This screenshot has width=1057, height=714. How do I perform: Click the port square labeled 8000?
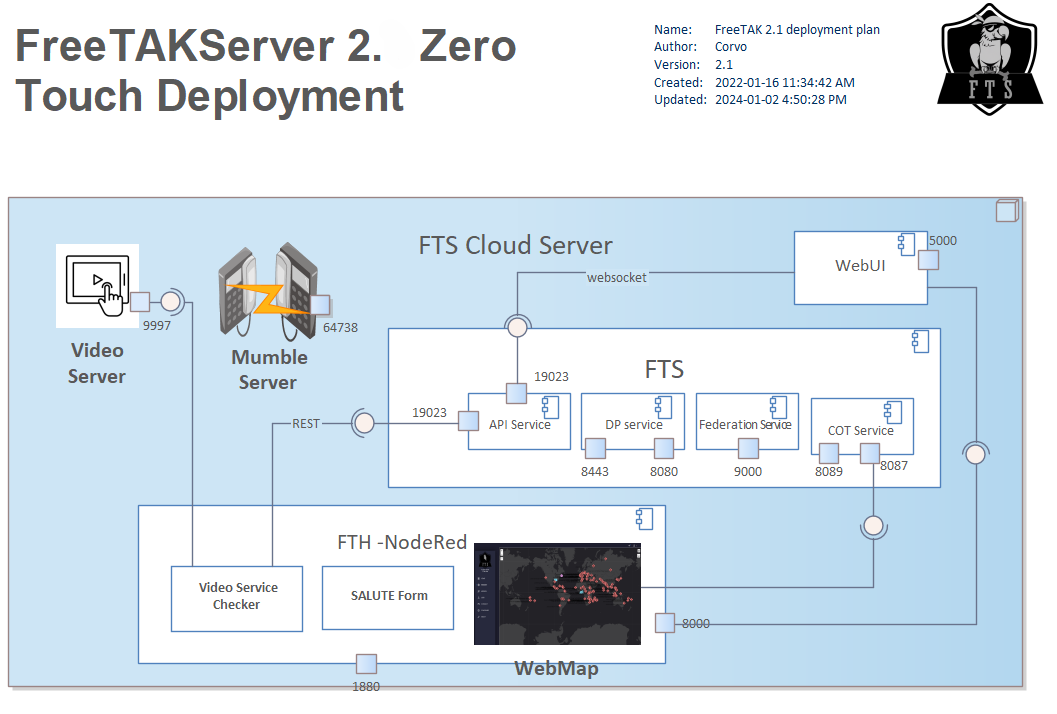[x=665, y=623]
